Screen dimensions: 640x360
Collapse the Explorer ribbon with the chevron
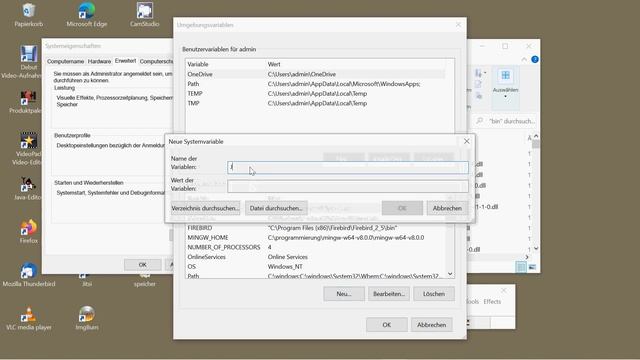524,60
